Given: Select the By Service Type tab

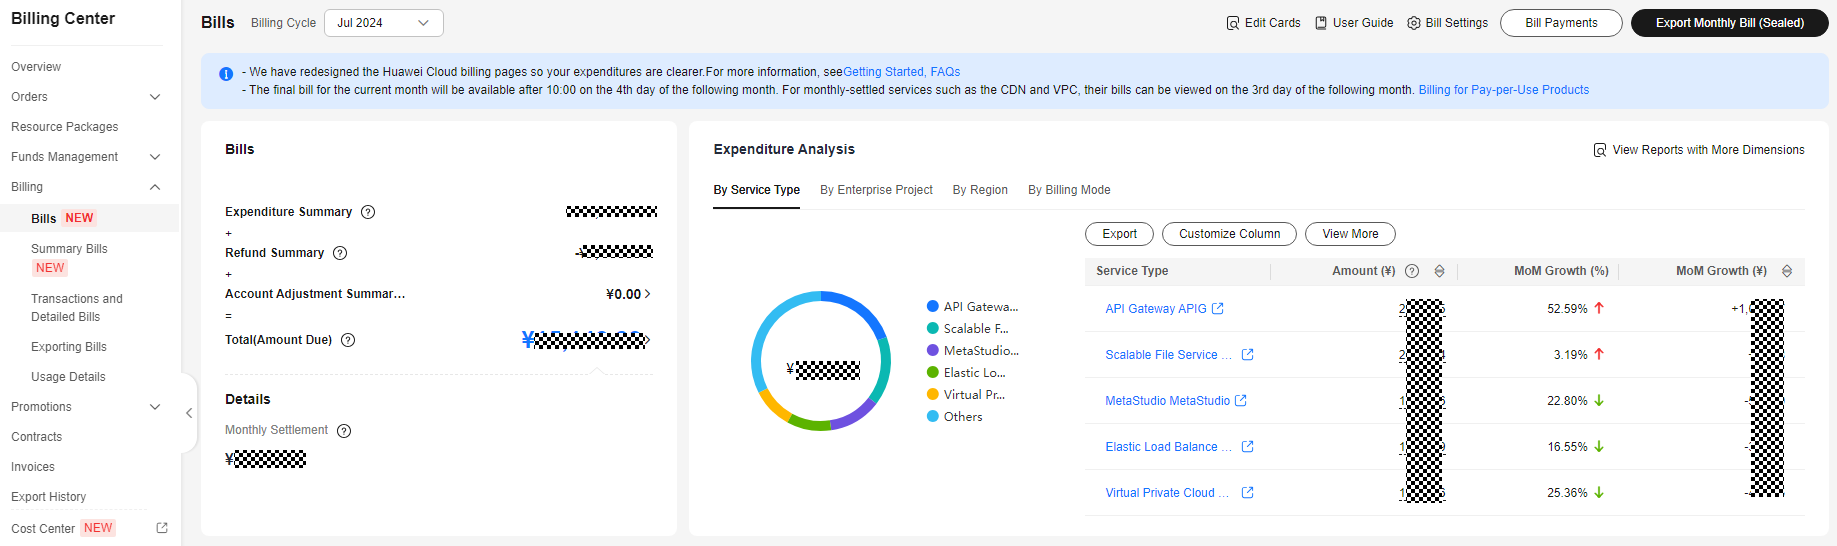Looking at the screenshot, I should tap(756, 190).
